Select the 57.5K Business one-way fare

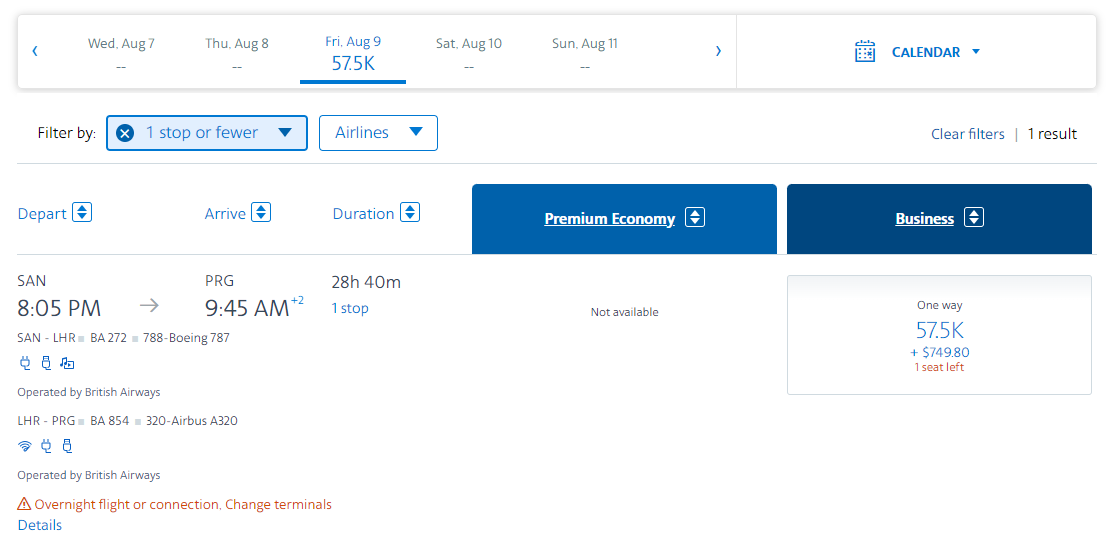pyautogui.click(x=939, y=335)
